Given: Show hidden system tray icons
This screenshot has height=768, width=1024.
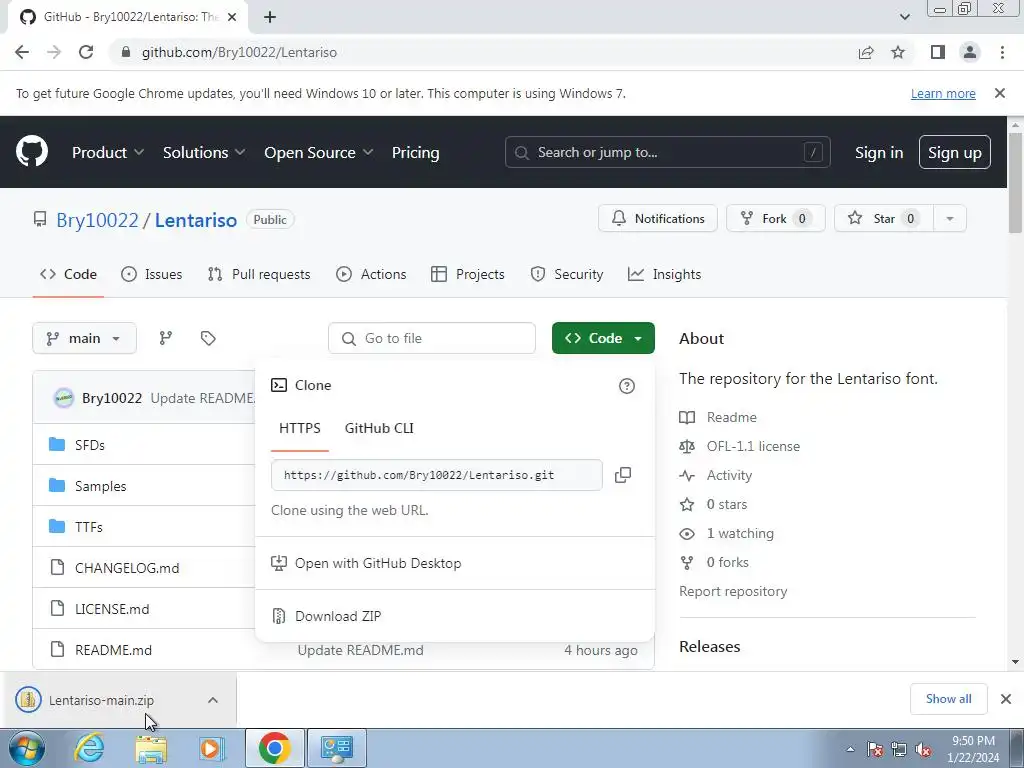Looking at the screenshot, I should pyautogui.click(x=850, y=750).
